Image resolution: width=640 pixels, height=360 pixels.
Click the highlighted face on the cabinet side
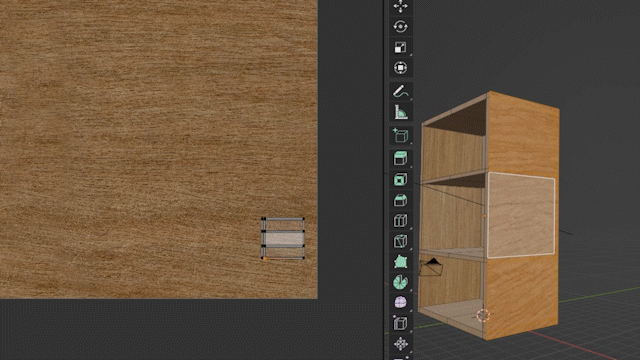coord(521,216)
